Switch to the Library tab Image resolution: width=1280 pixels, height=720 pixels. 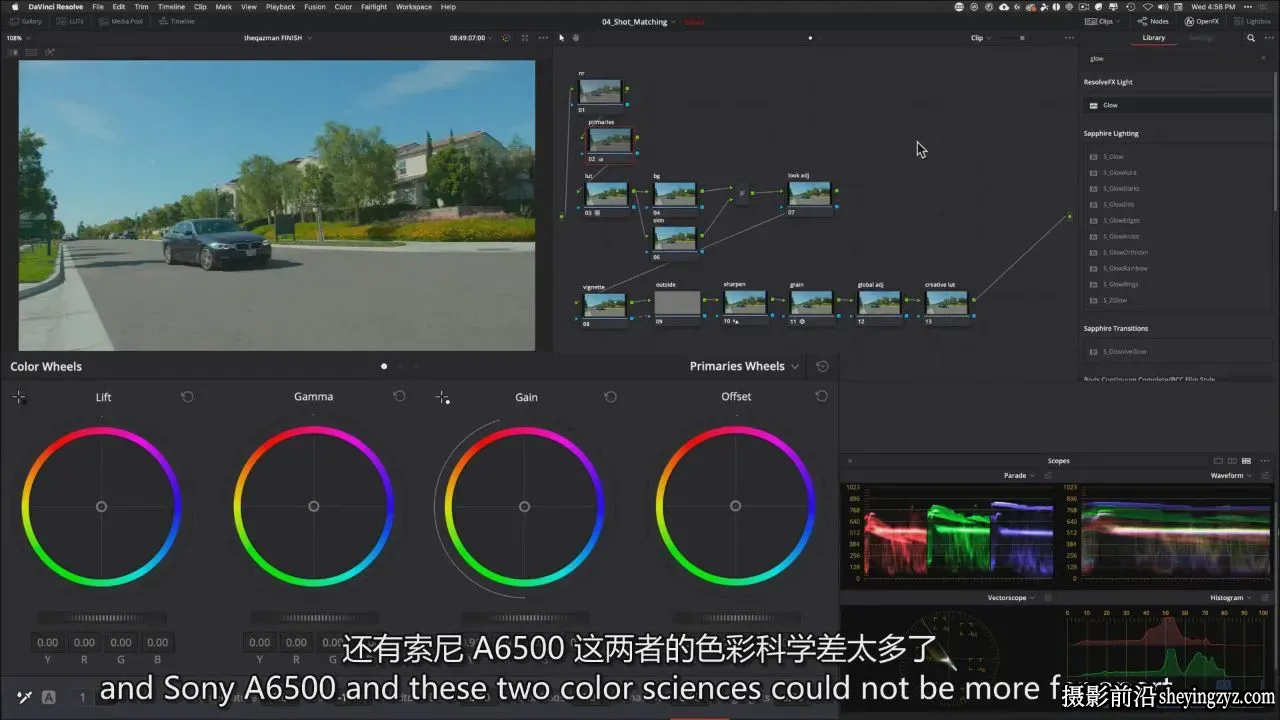click(1154, 38)
